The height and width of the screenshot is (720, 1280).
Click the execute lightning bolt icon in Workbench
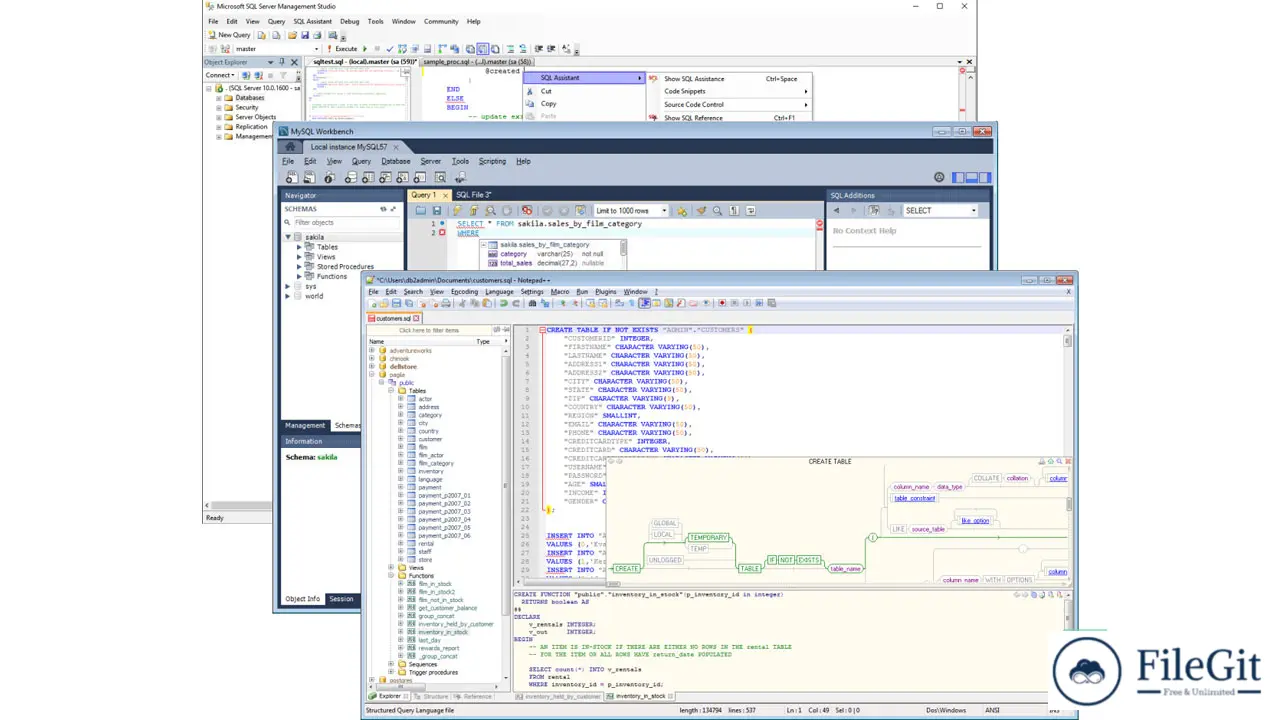coord(458,210)
